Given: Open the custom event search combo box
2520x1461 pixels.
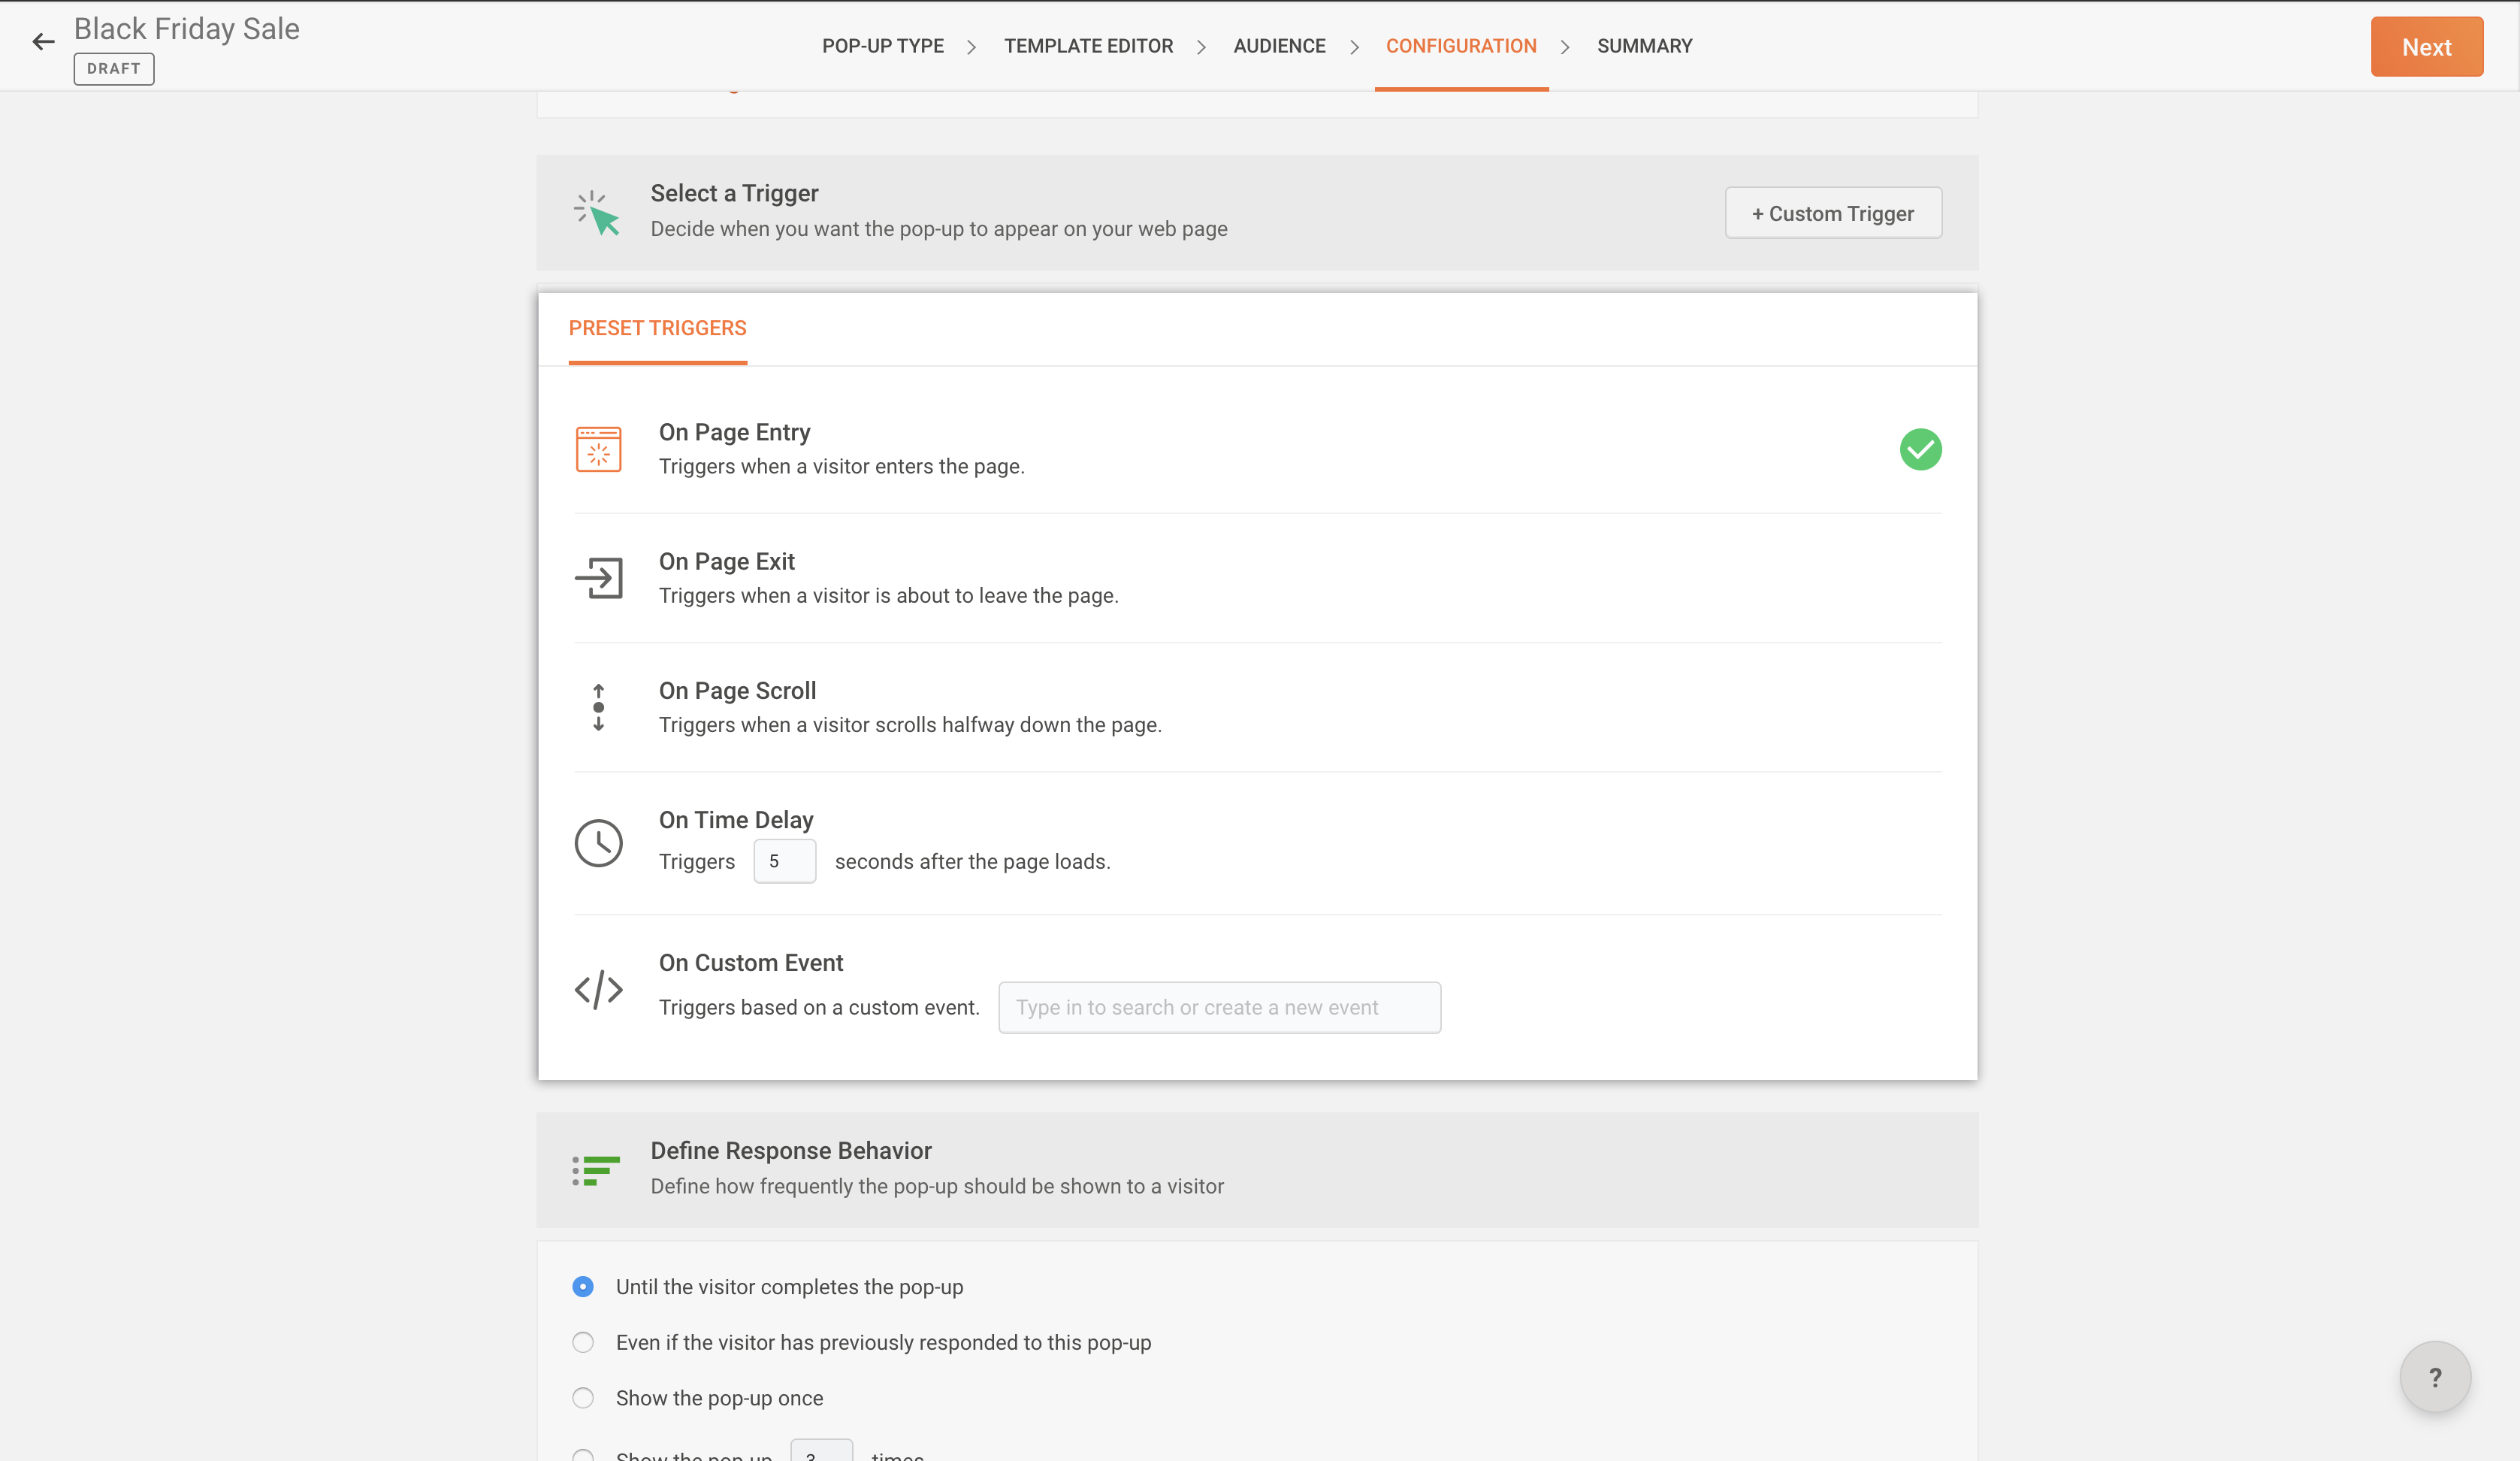Looking at the screenshot, I should point(1219,1007).
